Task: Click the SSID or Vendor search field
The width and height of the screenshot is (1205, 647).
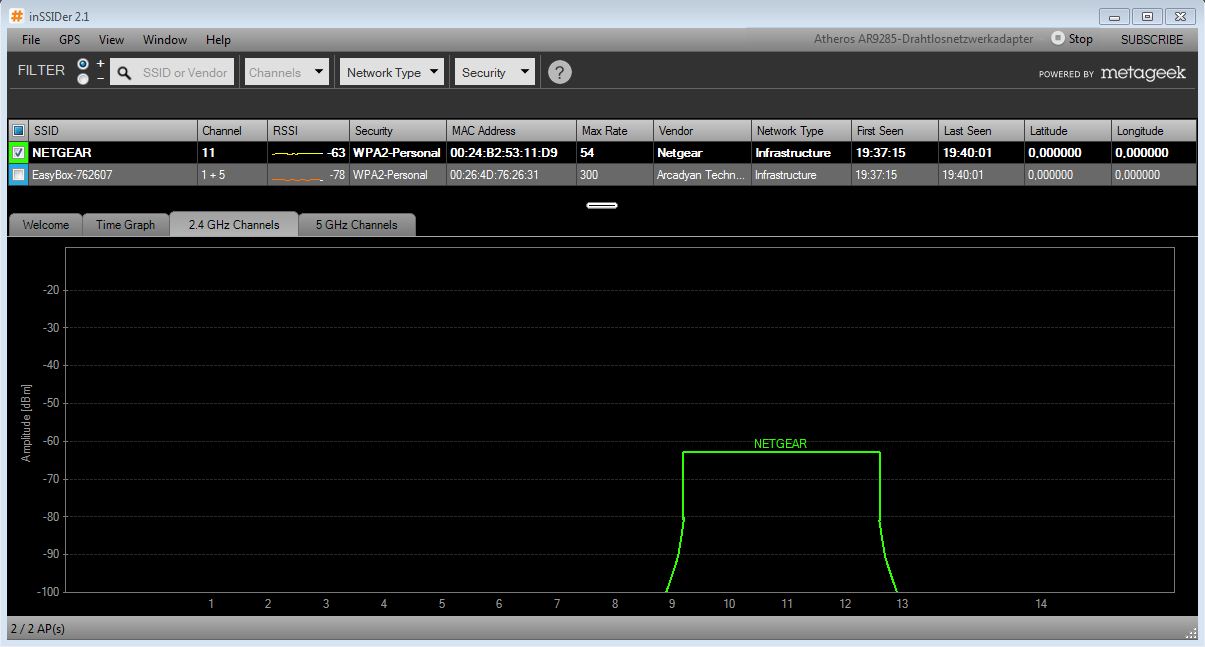Action: (172, 72)
